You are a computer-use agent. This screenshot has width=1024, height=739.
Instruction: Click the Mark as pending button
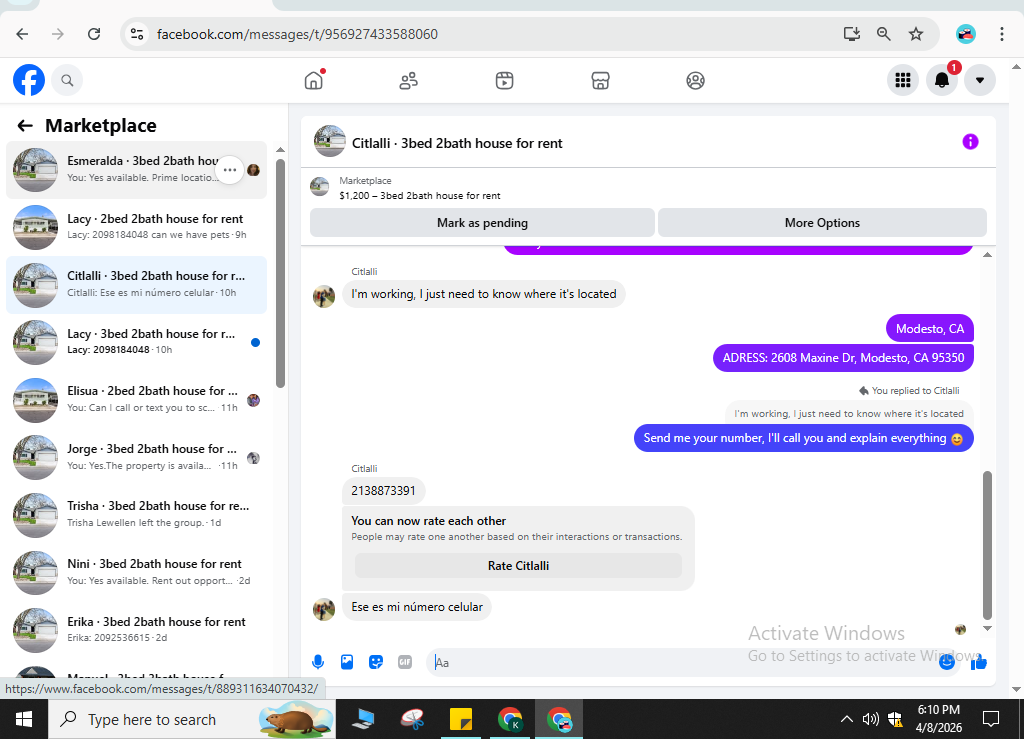point(482,223)
